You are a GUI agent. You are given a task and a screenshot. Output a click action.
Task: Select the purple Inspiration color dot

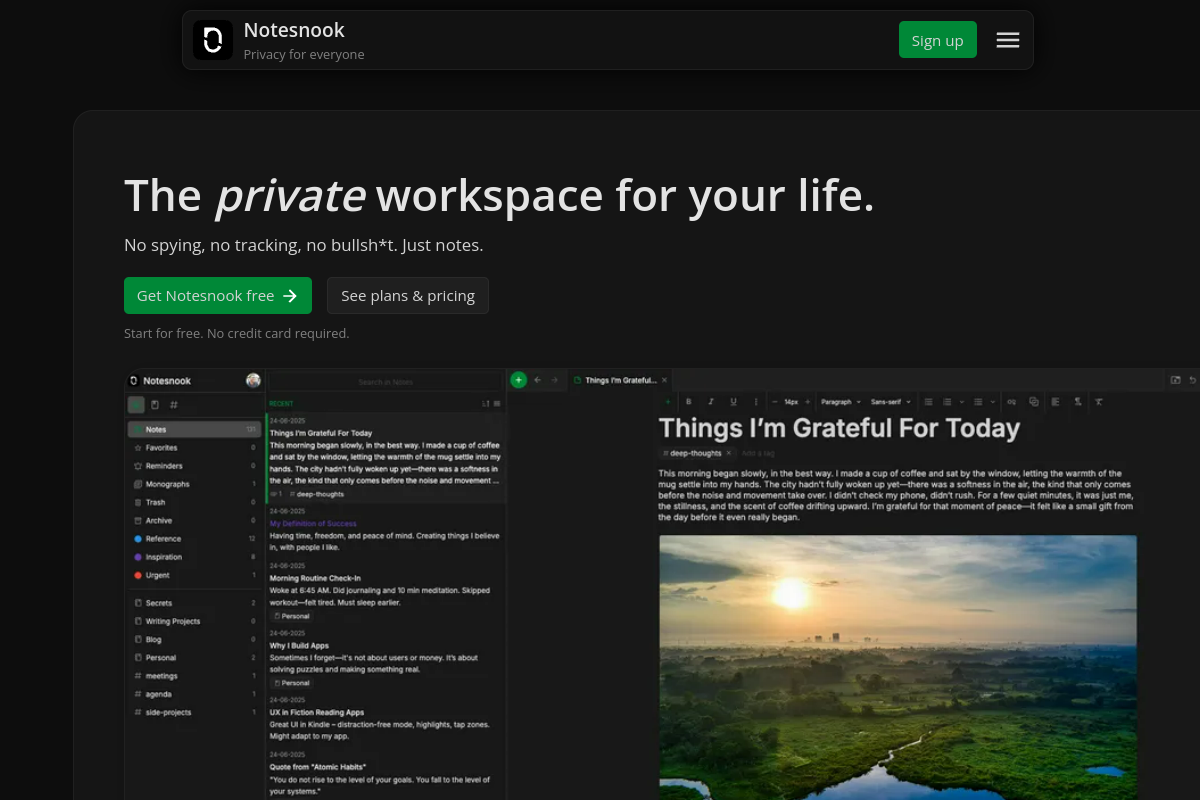[138, 557]
